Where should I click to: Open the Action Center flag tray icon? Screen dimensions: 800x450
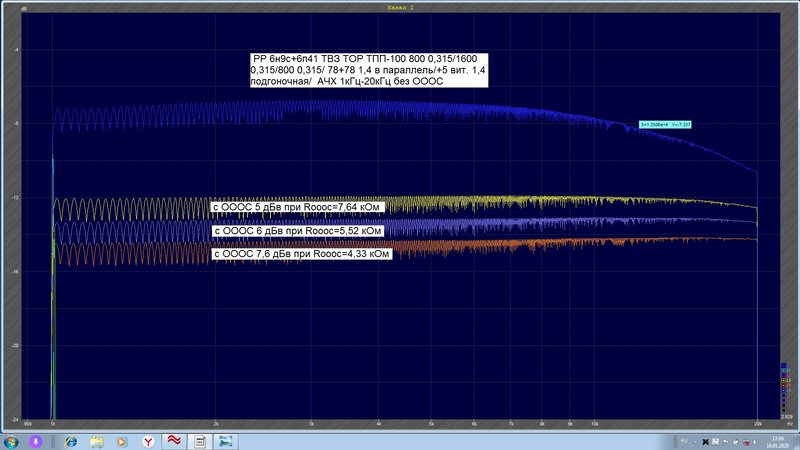click(x=726, y=441)
